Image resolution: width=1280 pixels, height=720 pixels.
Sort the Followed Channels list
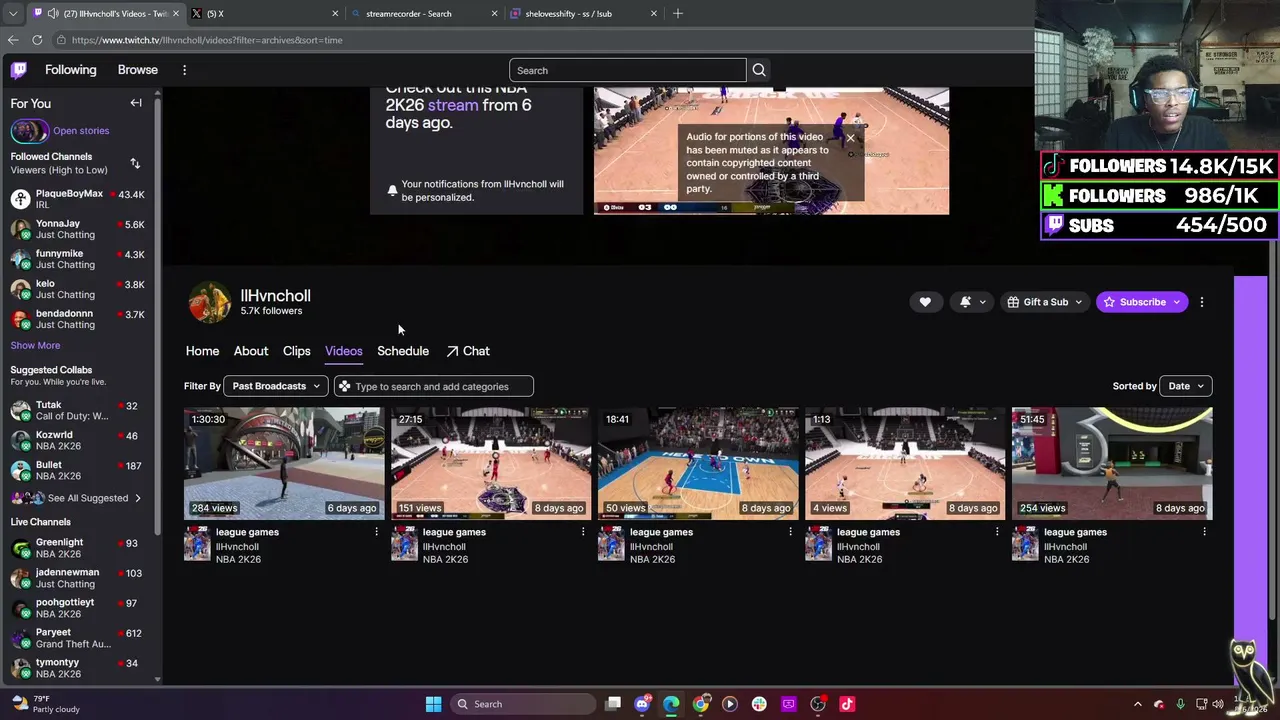[135, 163]
